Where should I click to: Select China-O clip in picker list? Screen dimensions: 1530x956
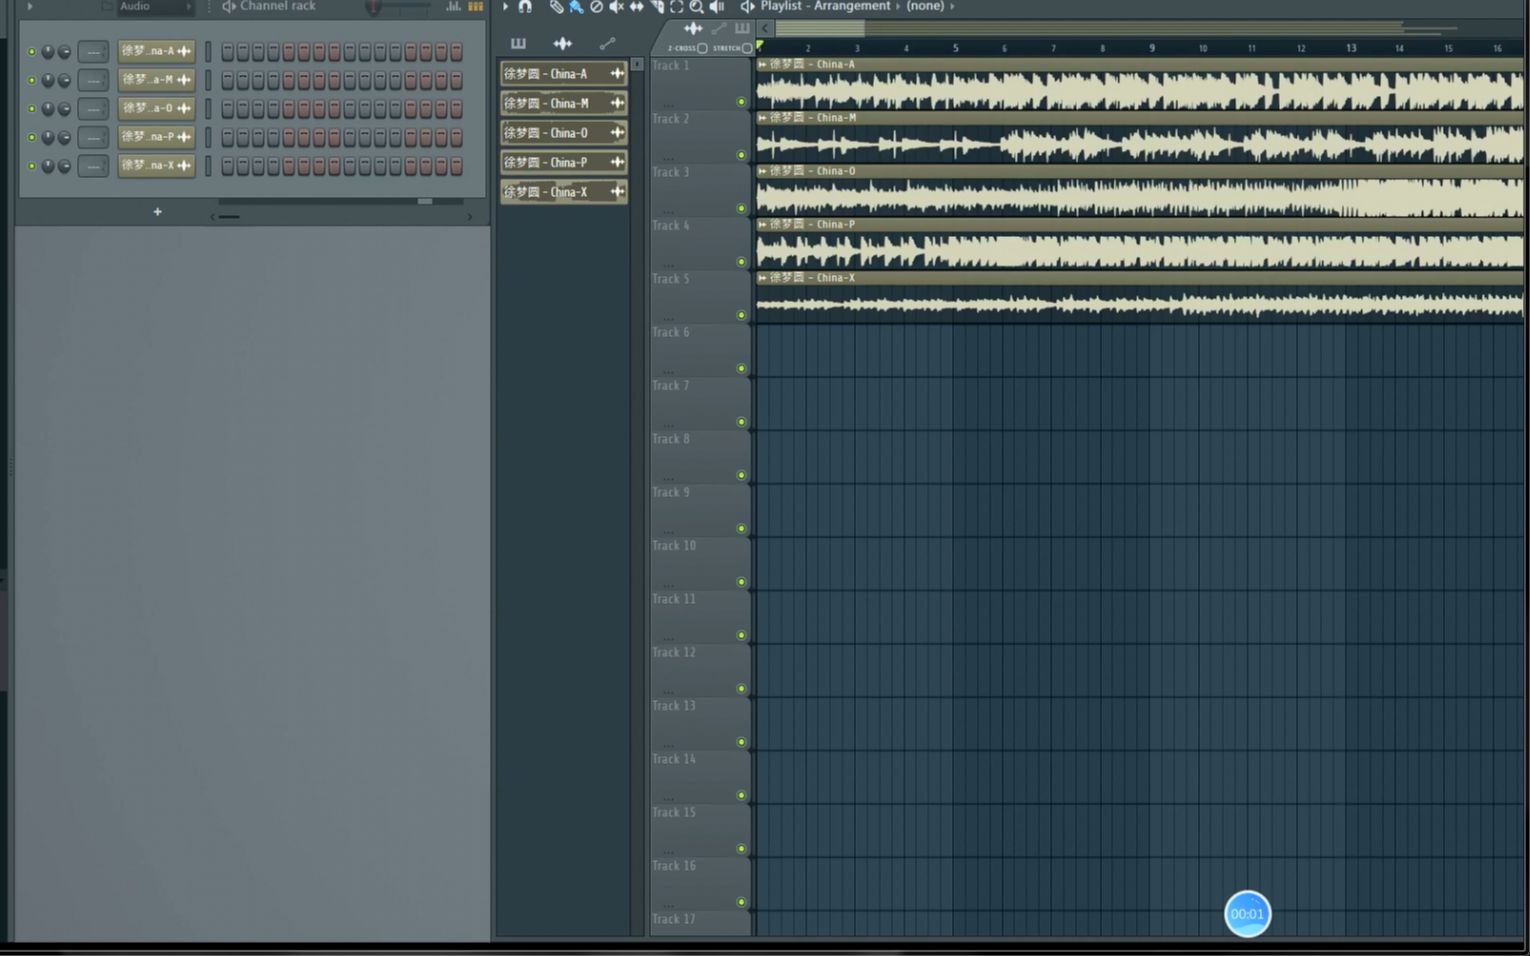point(564,132)
